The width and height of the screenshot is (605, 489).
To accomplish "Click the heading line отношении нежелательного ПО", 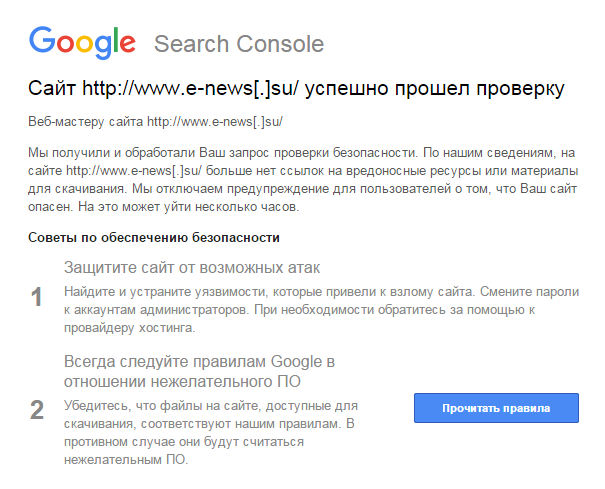I will tap(182, 381).
